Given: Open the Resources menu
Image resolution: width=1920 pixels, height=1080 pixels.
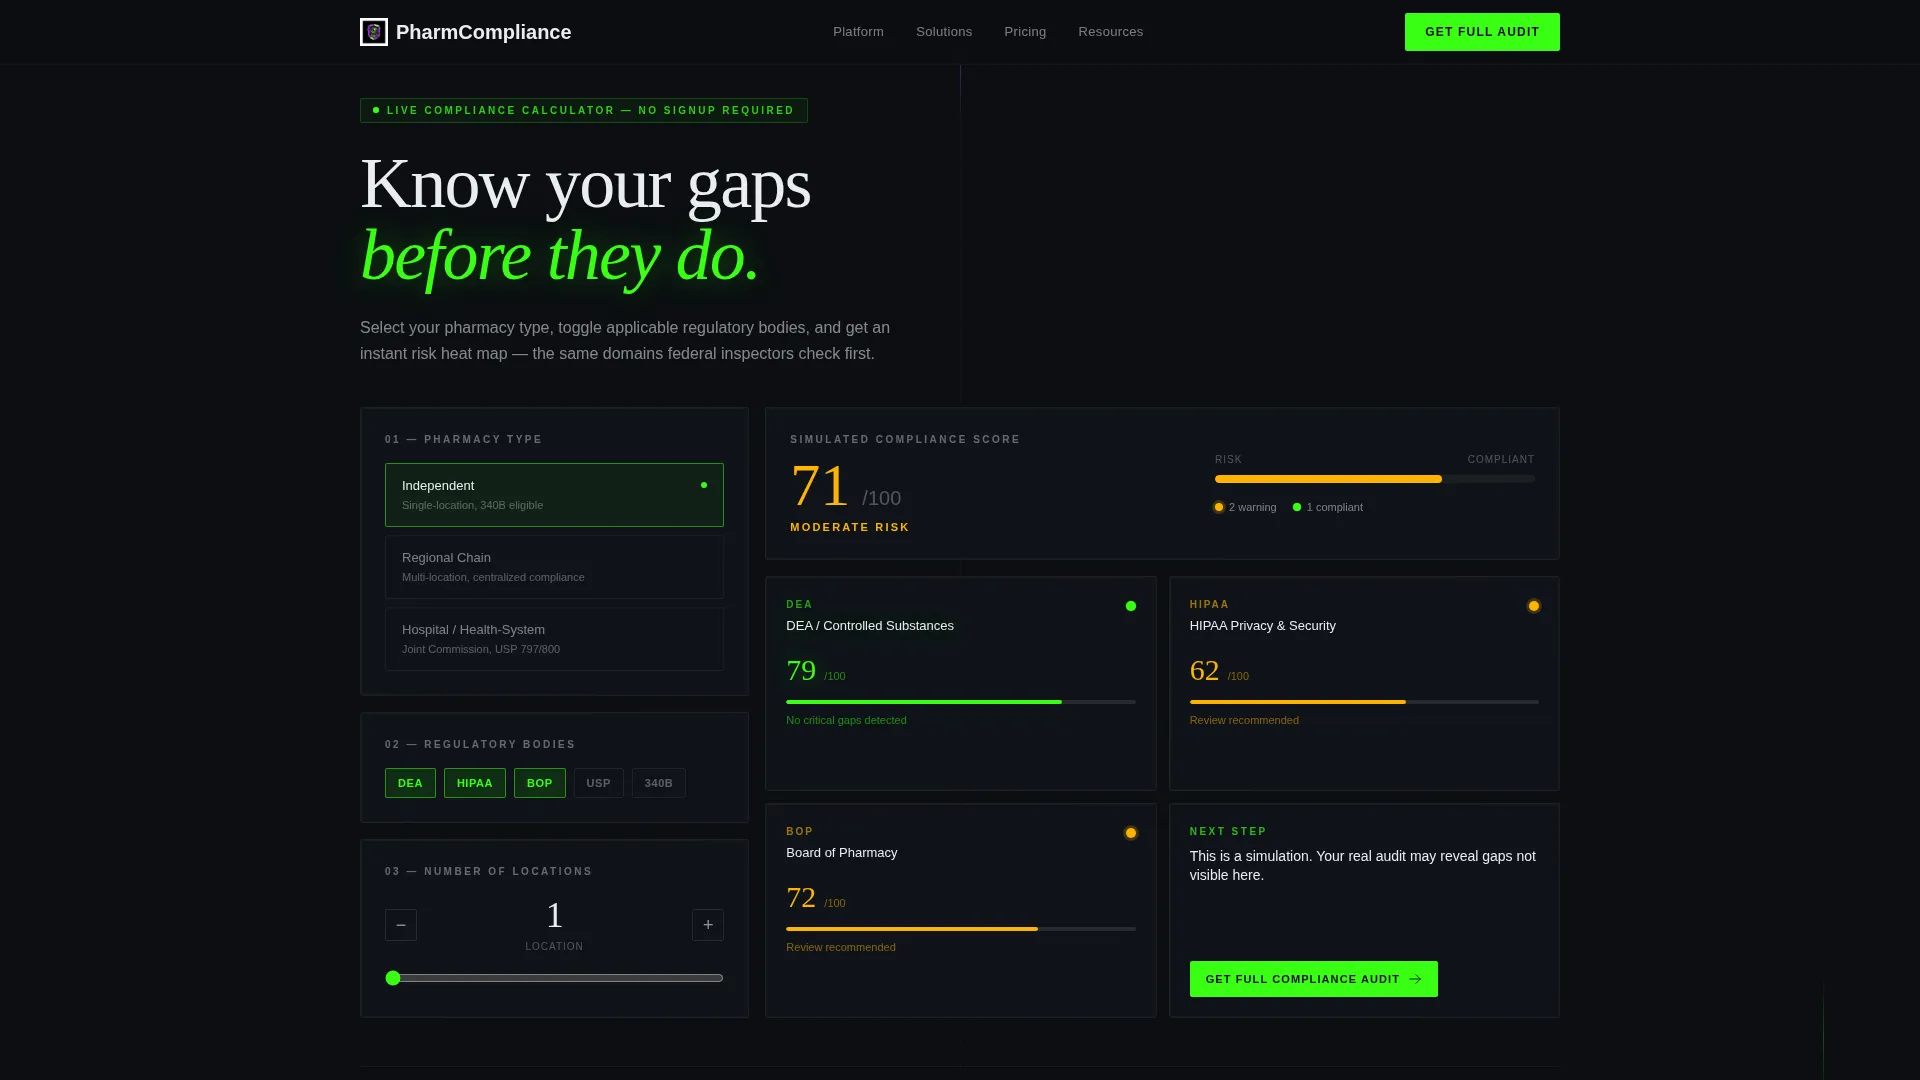Looking at the screenshot, I should pyautogui.click(x=1110, y=32).
